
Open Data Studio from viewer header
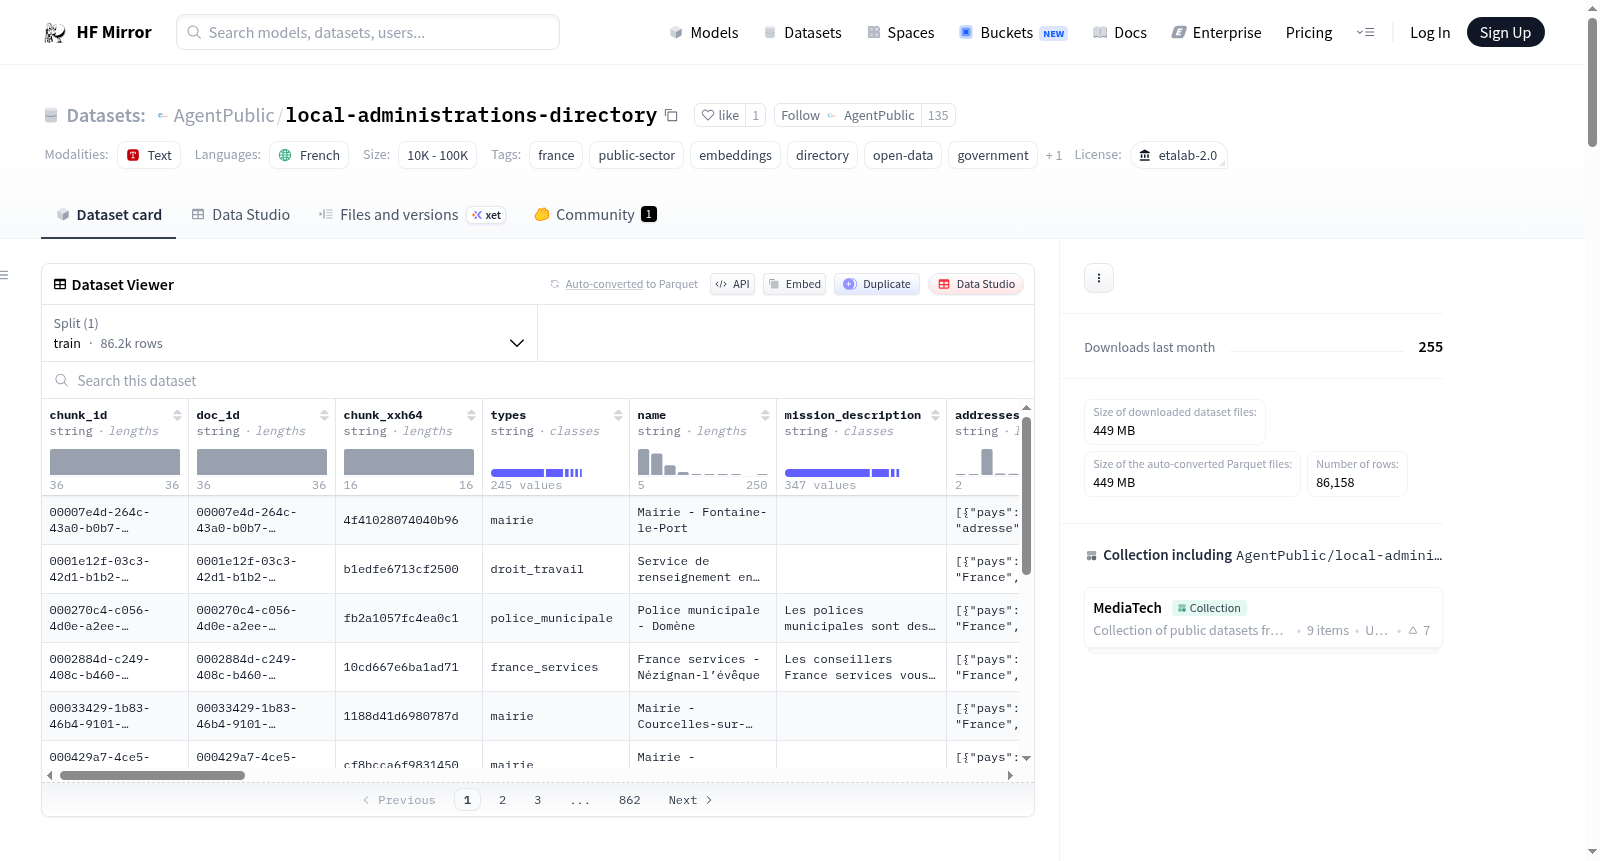(976, 285)
